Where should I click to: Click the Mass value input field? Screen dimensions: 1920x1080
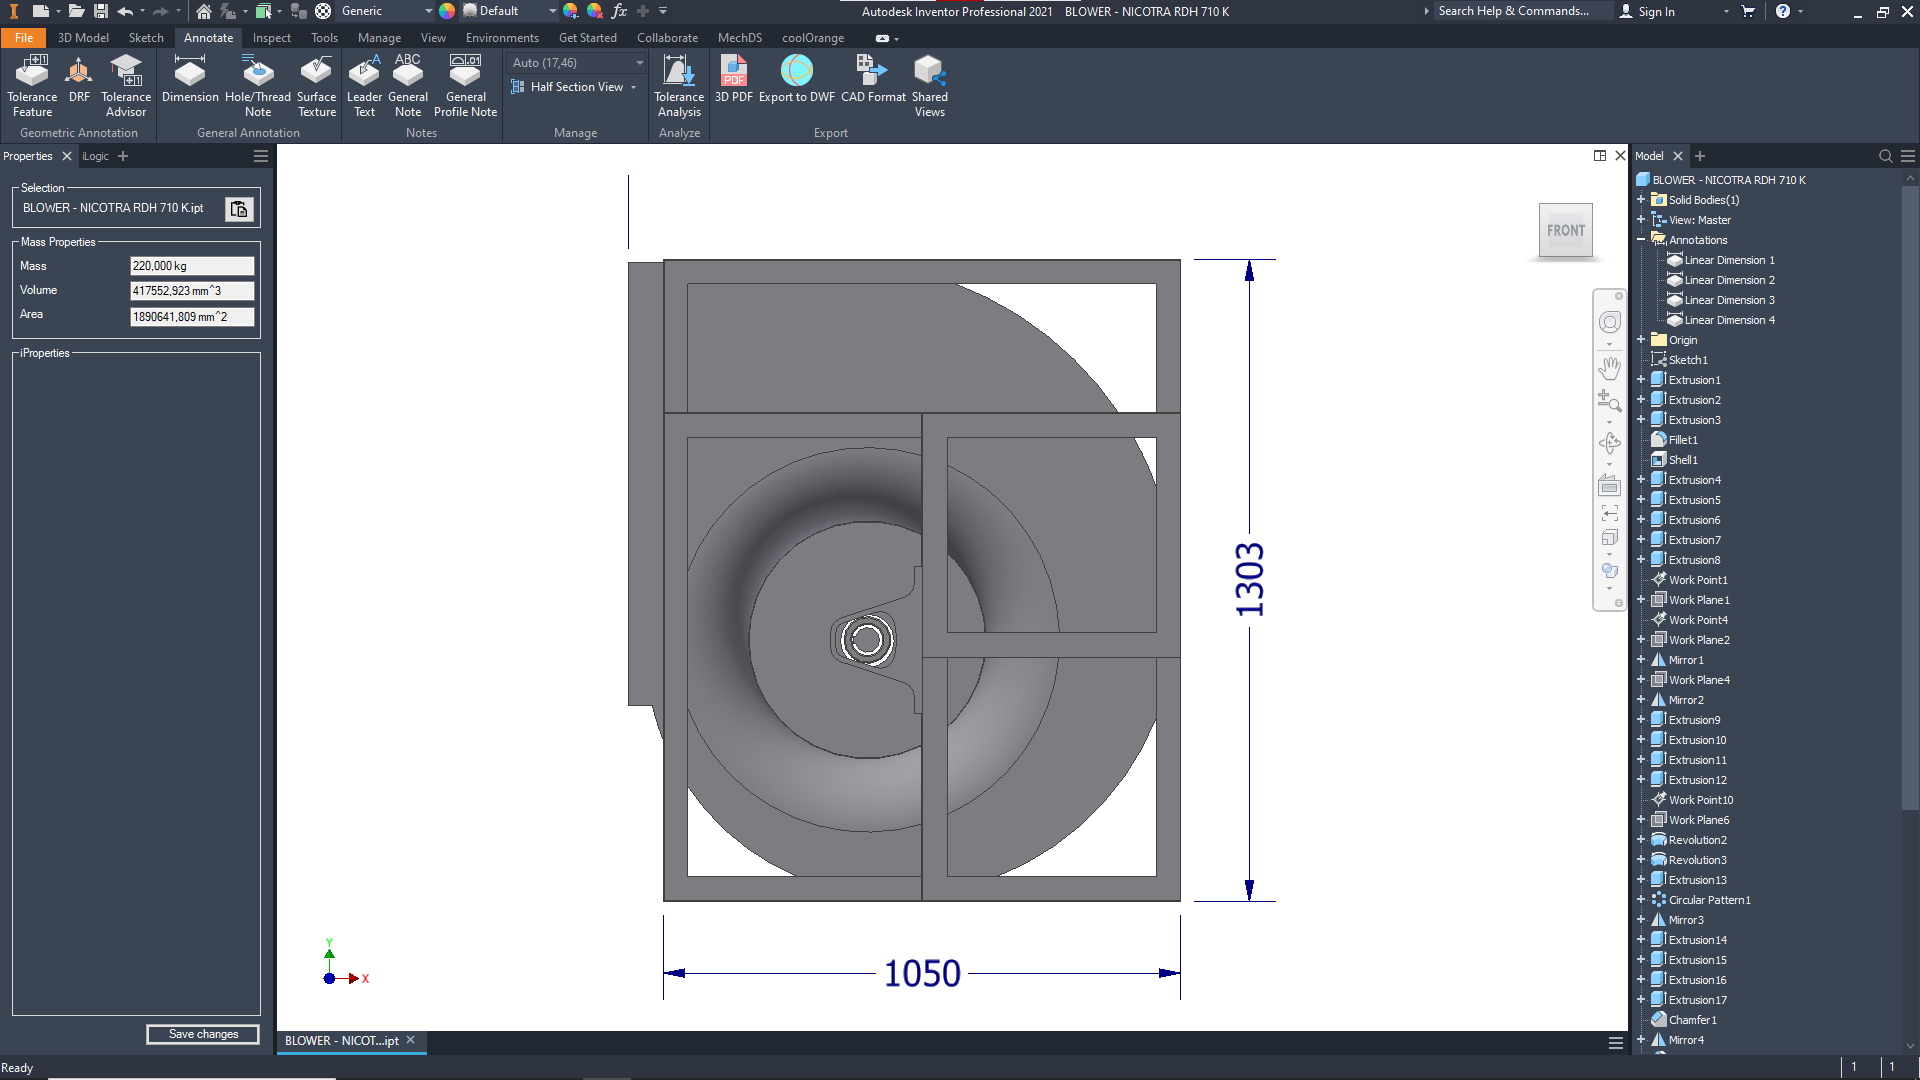pyautogui.click(x=191, y=266)
